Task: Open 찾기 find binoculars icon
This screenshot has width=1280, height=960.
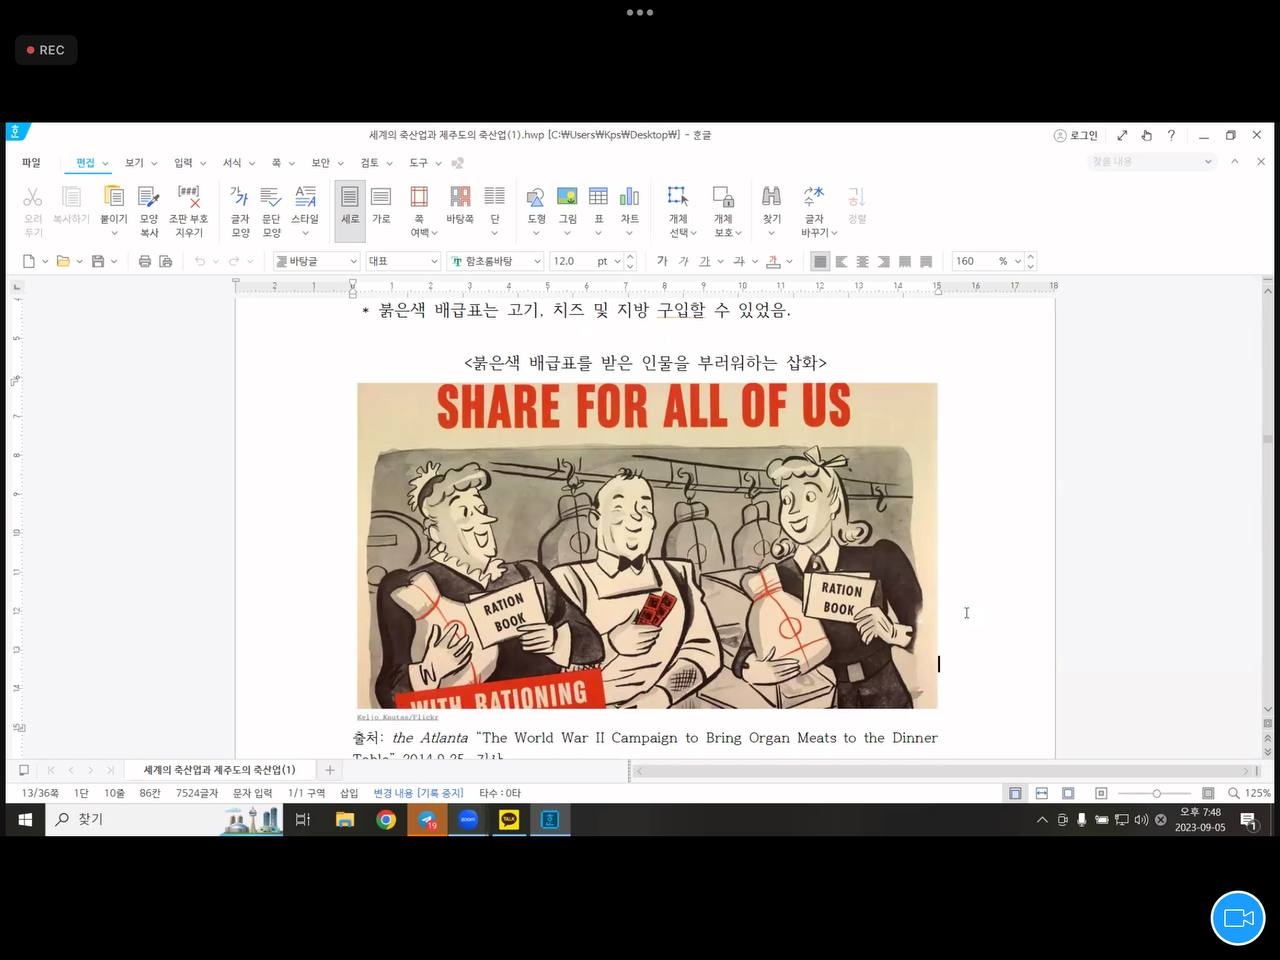Action: pyautogui.click(x=771, y=197)
